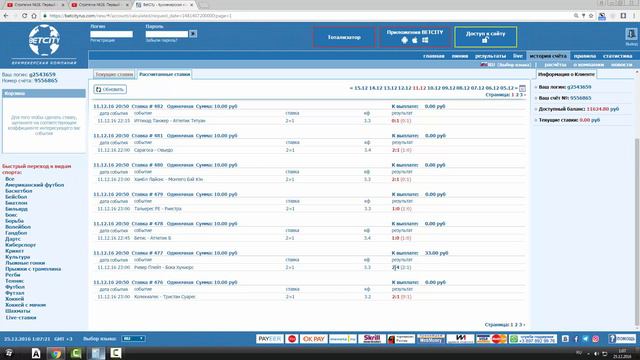Select 'Киберспорт' in sports list
The image size is (640, 360).
click(x=20, y=245)
